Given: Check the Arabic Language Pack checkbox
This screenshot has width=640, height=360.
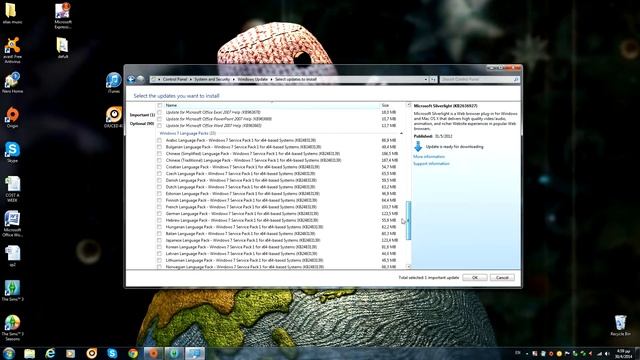Looking at the screenshot, I should pyautogui.click(x=160, y=140).
